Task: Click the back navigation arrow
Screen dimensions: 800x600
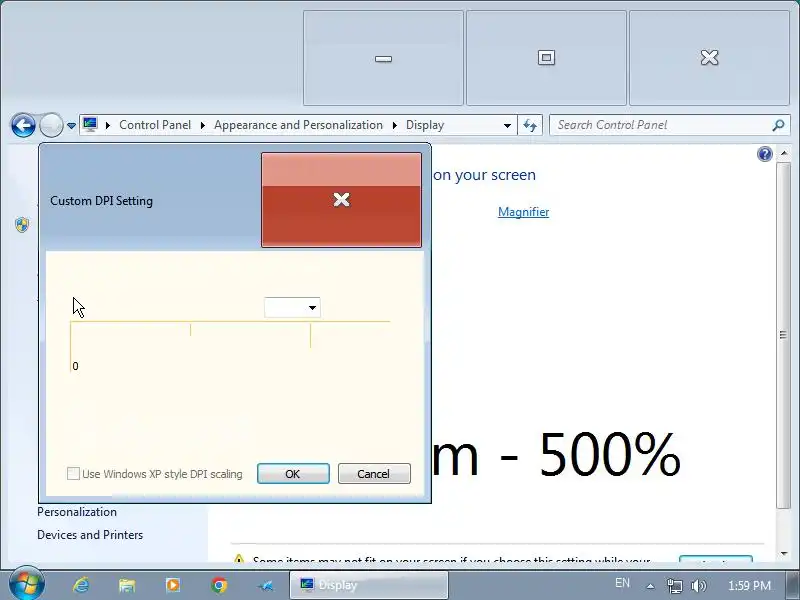Action: pyautogui.click(x=23, y=125)
